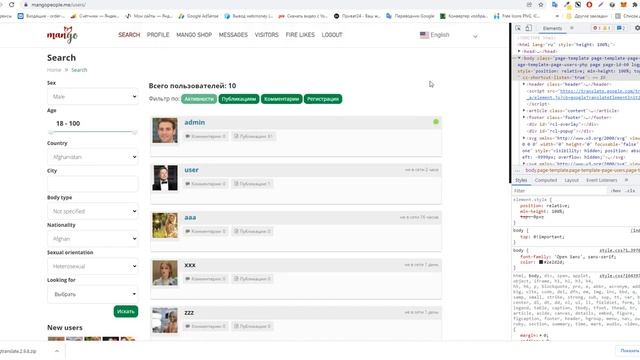
Task: Expand the header class node in Elements
Action: point(524,84)
